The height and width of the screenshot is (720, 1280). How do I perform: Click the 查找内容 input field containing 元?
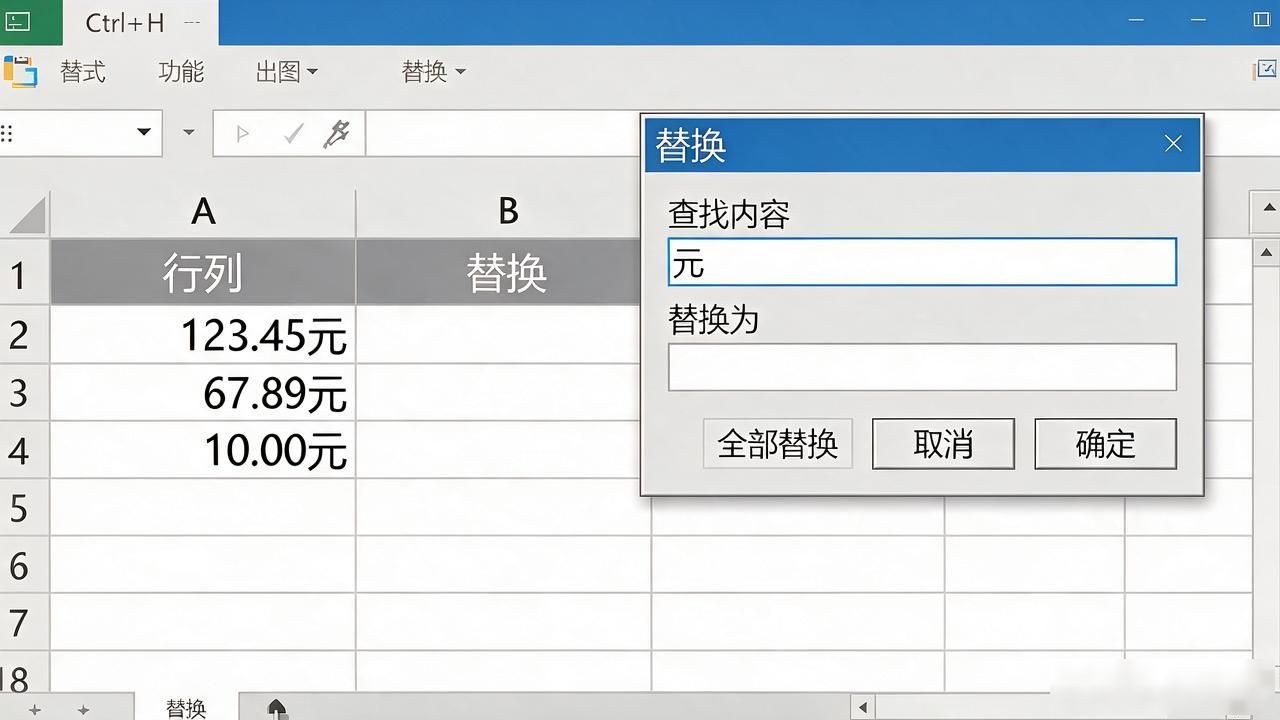922,262
